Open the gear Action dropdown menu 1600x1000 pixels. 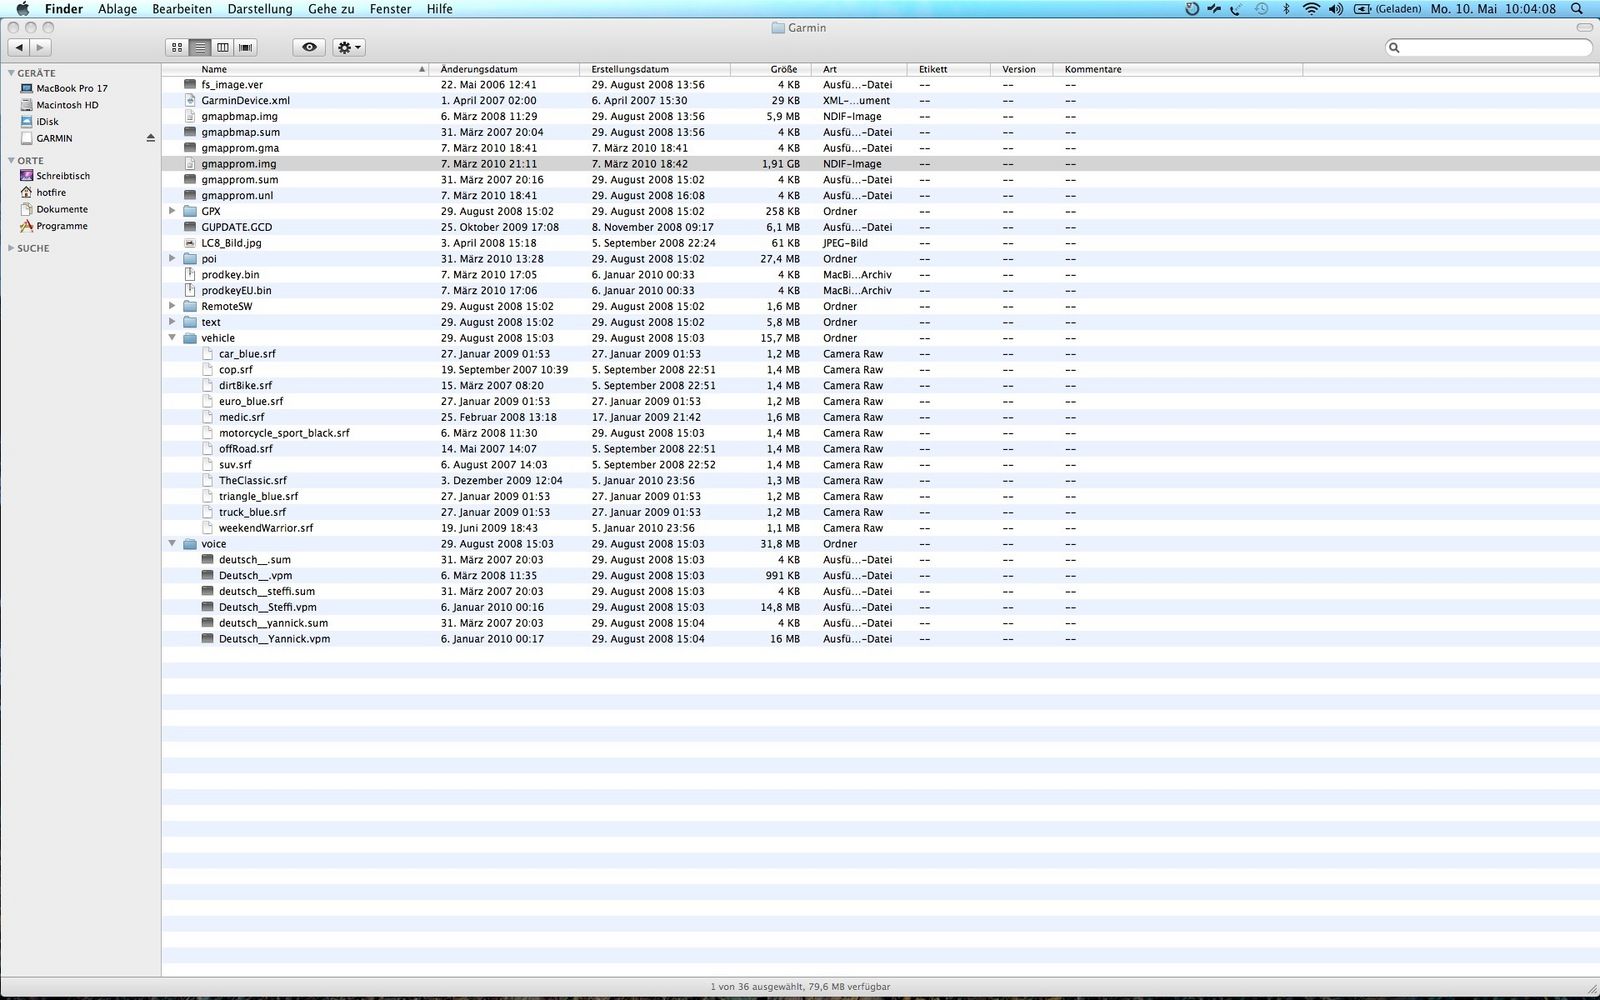(348, 47)
